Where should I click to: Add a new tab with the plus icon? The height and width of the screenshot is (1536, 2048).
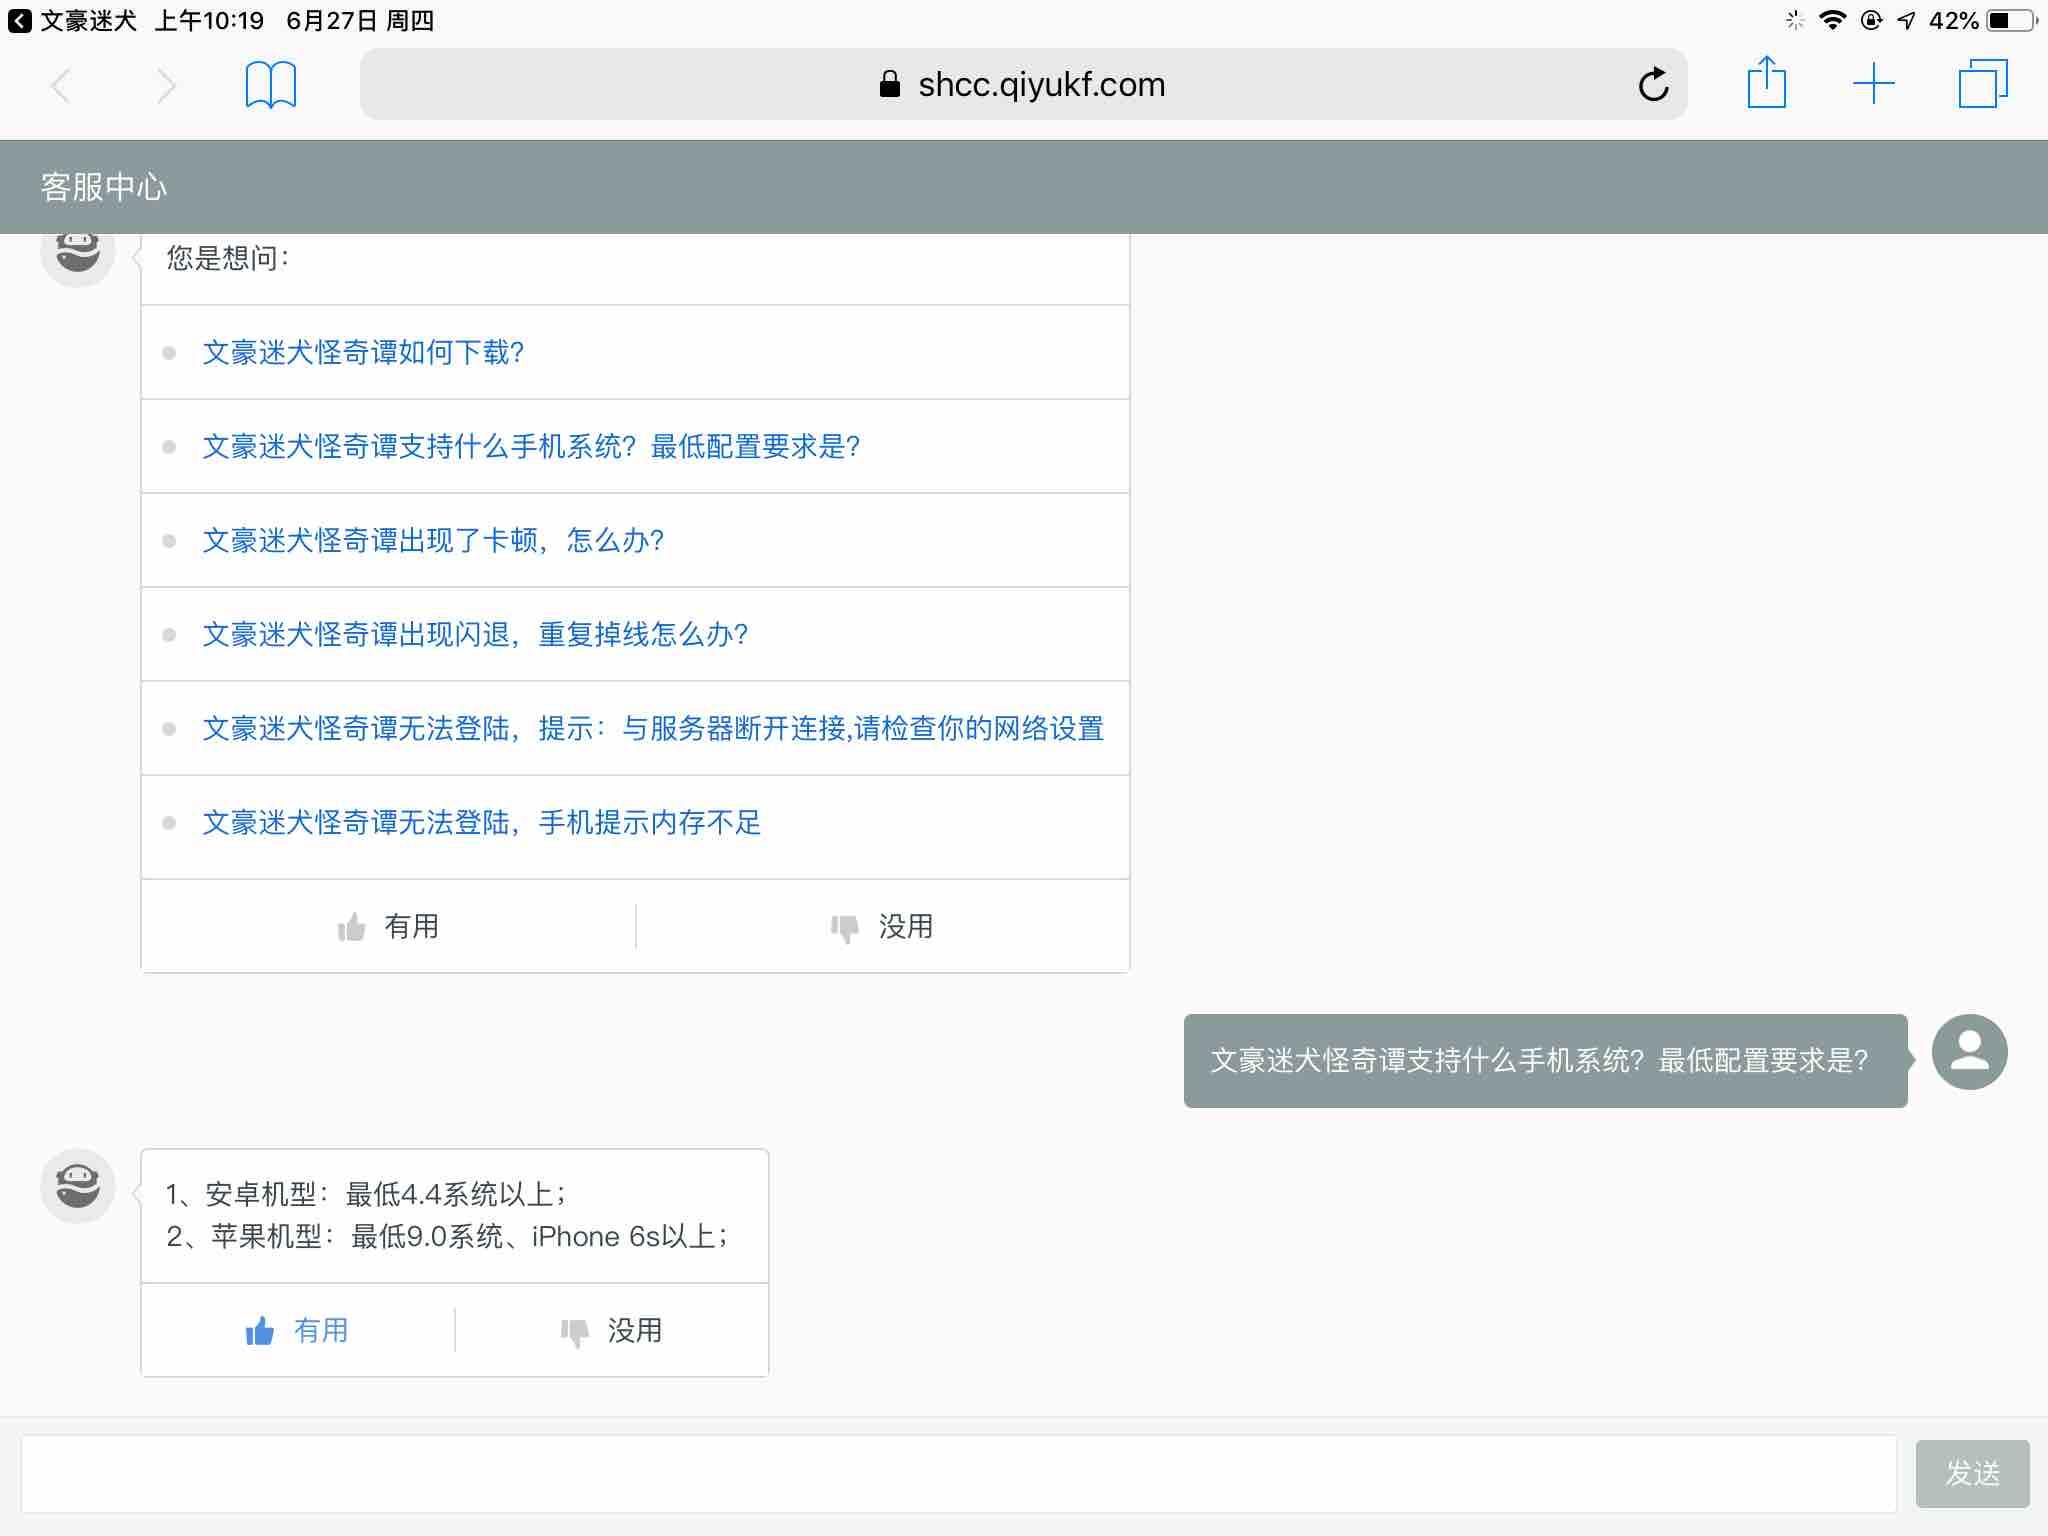tap(1874, 84)
